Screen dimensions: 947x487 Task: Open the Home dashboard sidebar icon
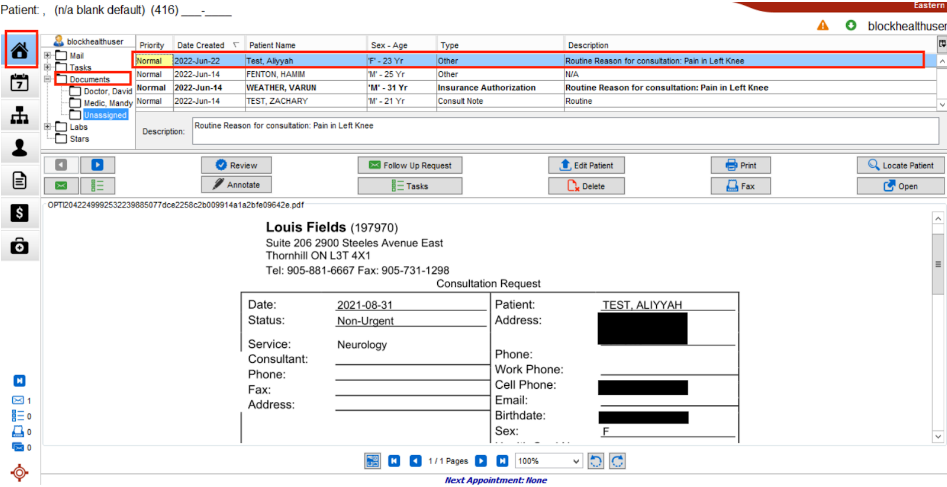point(21,50)
